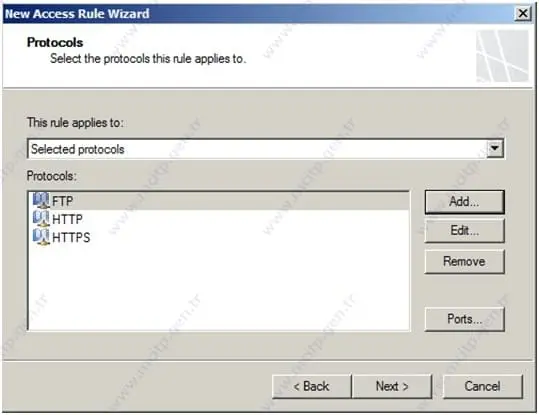Proceed with the Next button
Screen dimensions: 539x415
click(392, 386)
